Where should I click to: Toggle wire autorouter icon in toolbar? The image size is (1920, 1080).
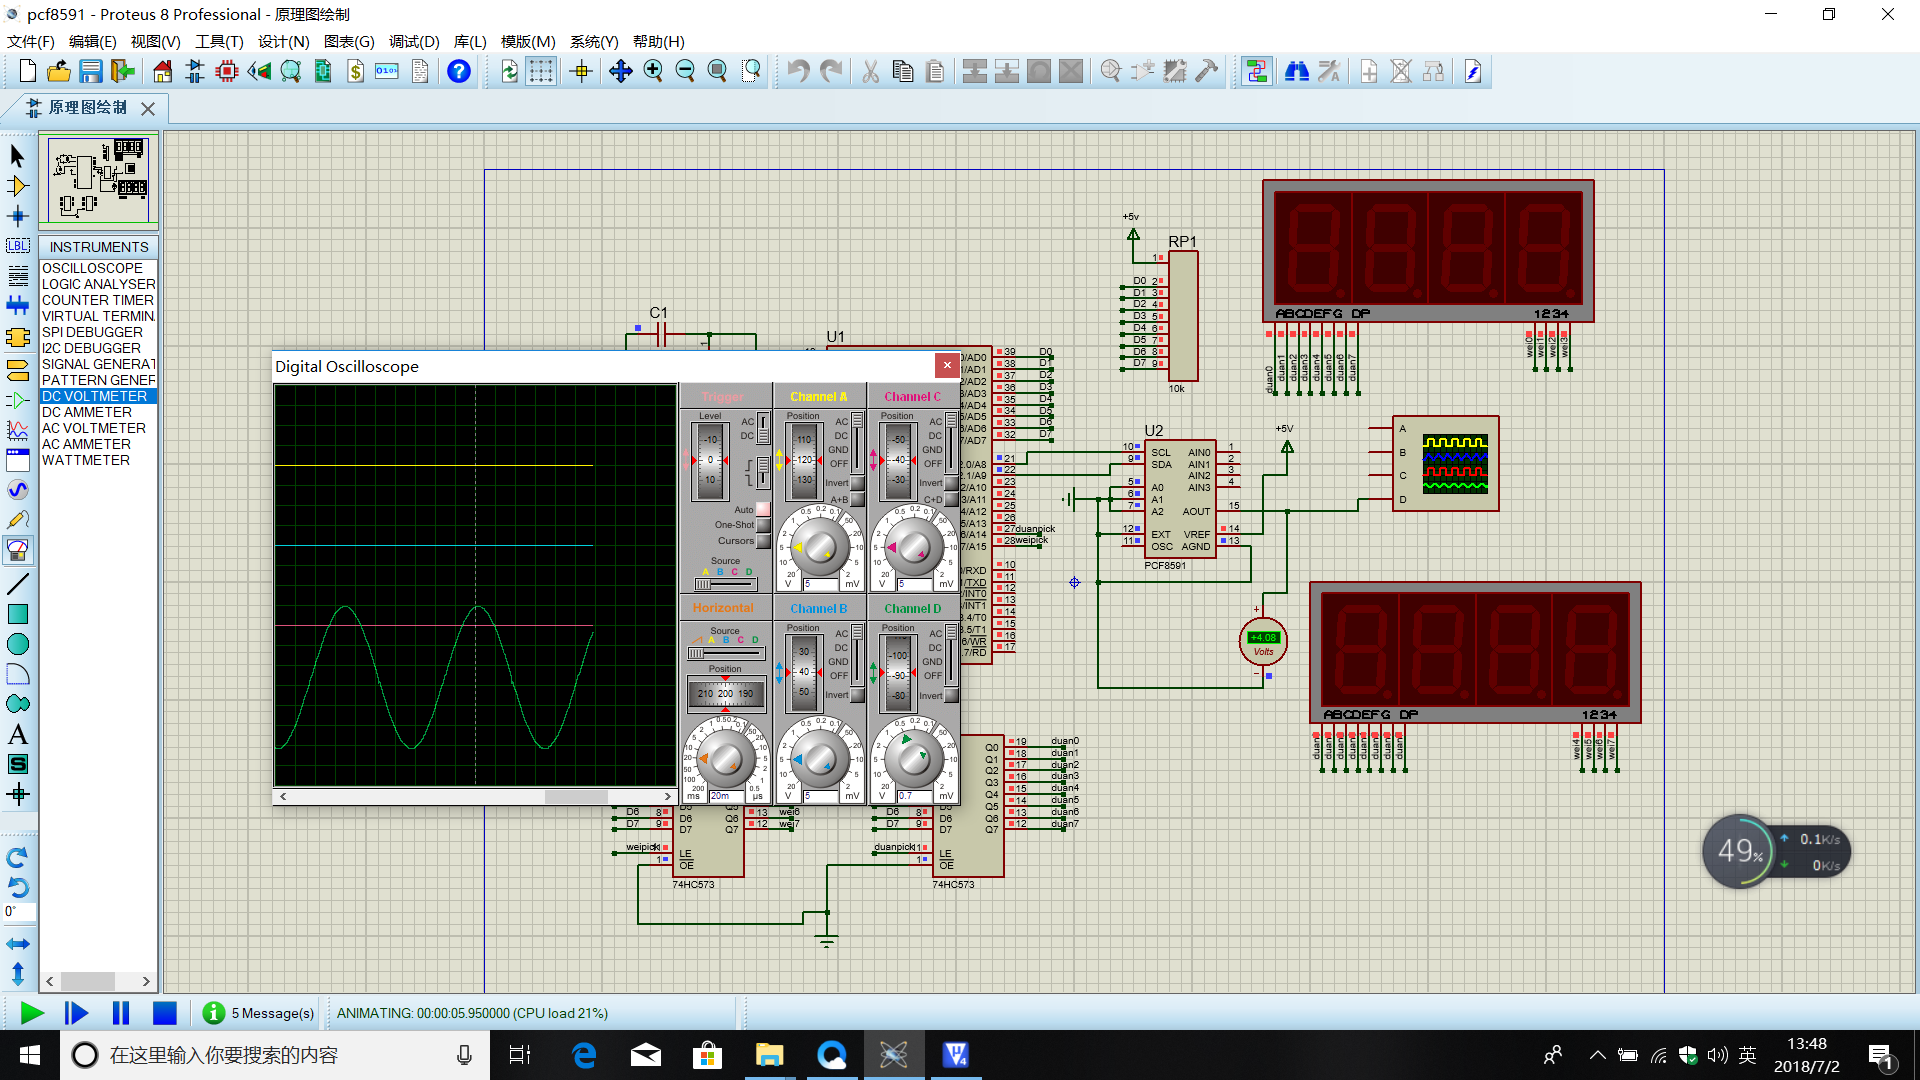click(x=1257, y=71)
